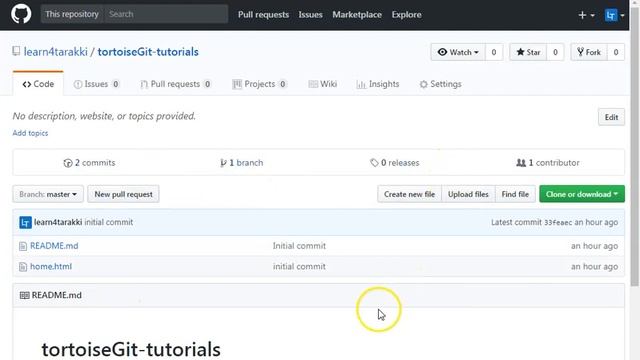Viewport: 640px width, 360px height.
Task: Open the Initial commit message for README.md
Action: [299, 246]
